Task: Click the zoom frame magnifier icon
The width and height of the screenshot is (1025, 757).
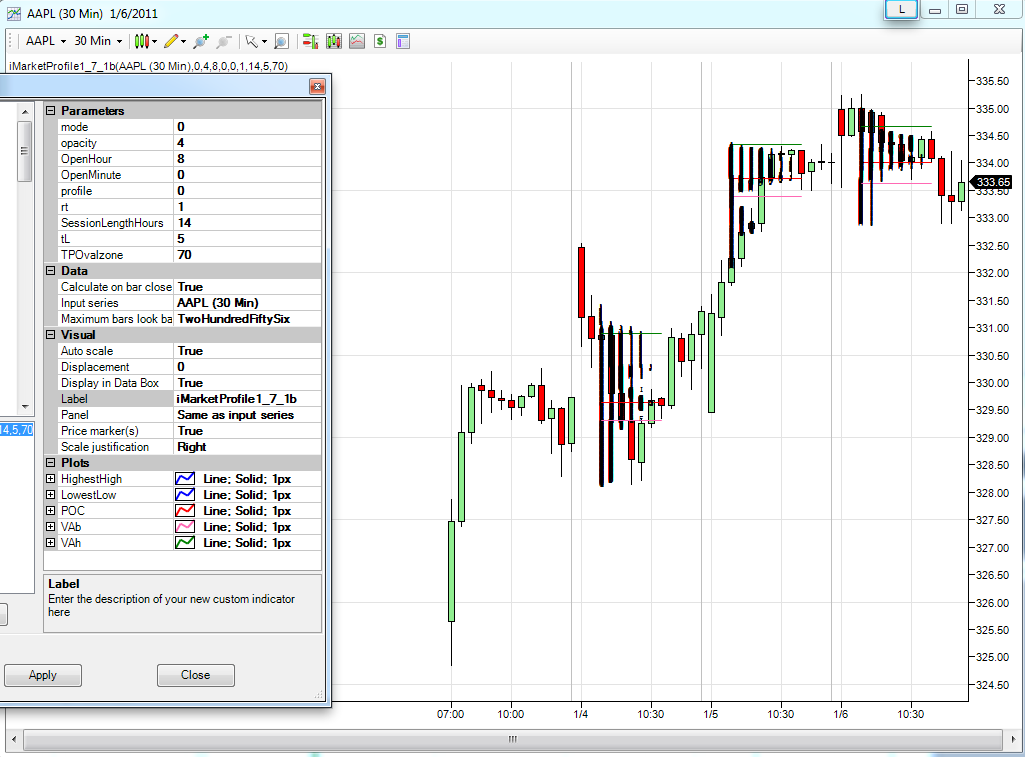Action: pyautogui.click(x=281, y=41)
